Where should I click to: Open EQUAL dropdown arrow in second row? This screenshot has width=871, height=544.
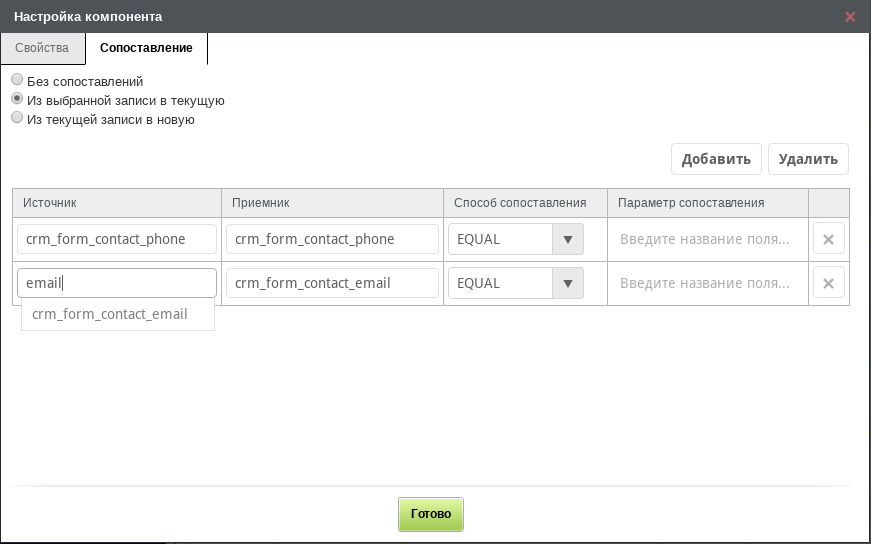[568, 283]
